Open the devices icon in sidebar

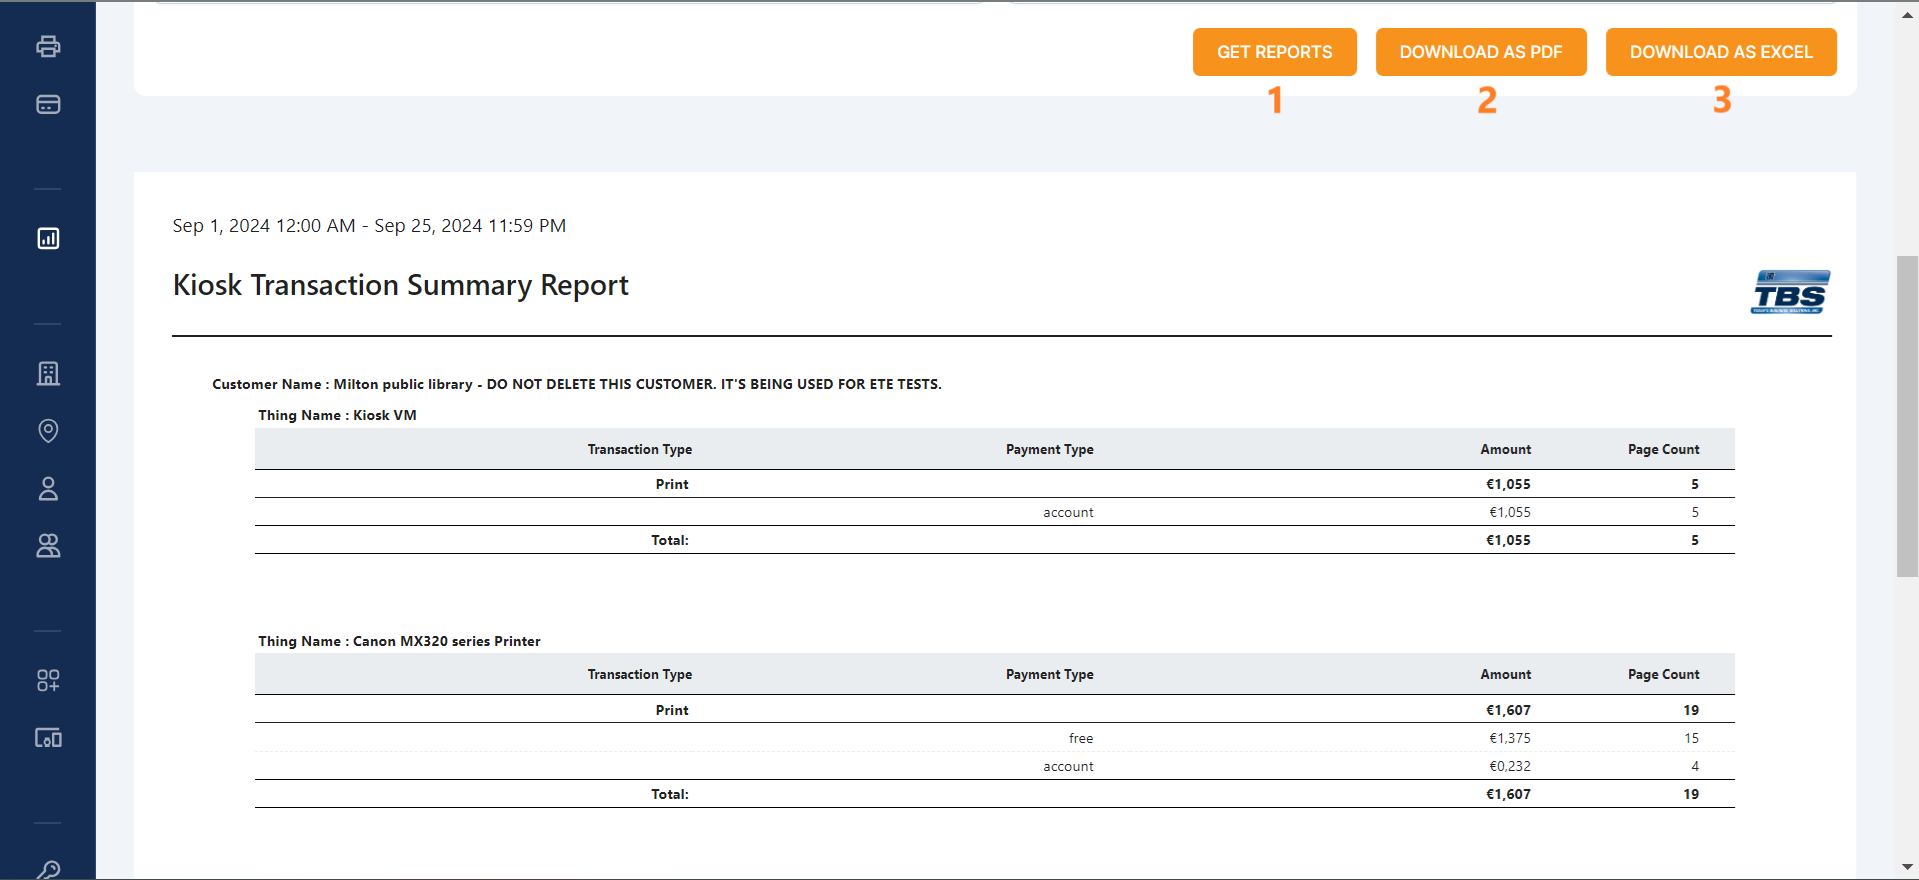[48, 738]
